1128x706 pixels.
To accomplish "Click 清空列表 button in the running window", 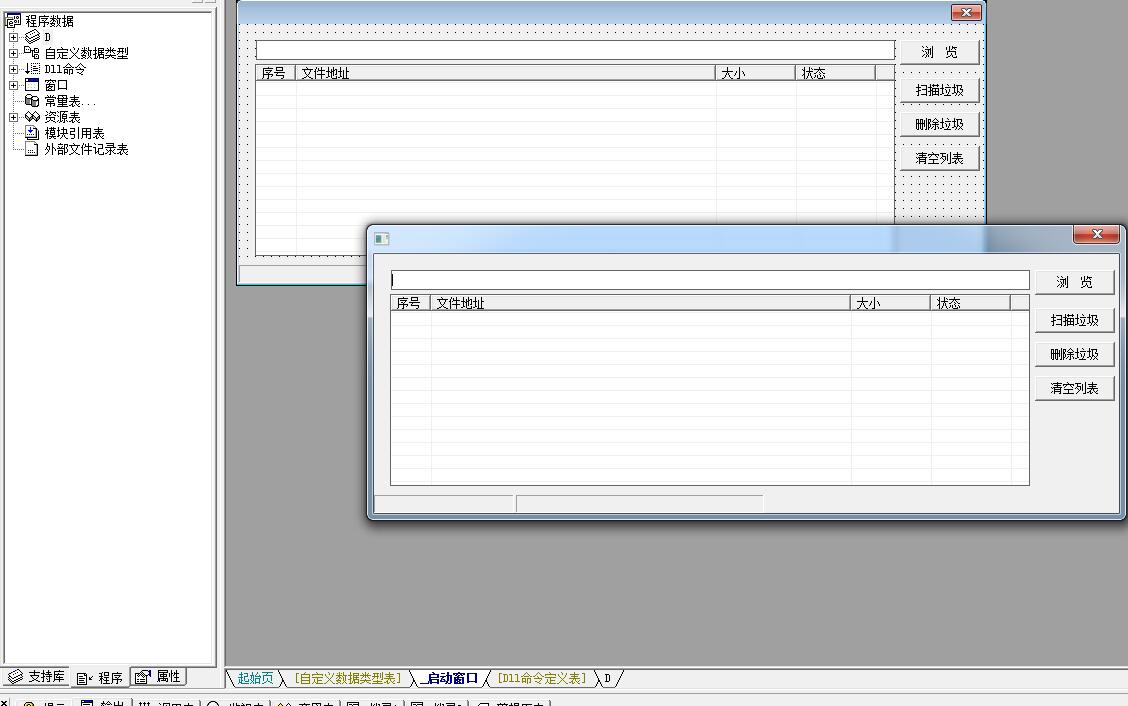I will [x=1074, y=388].
